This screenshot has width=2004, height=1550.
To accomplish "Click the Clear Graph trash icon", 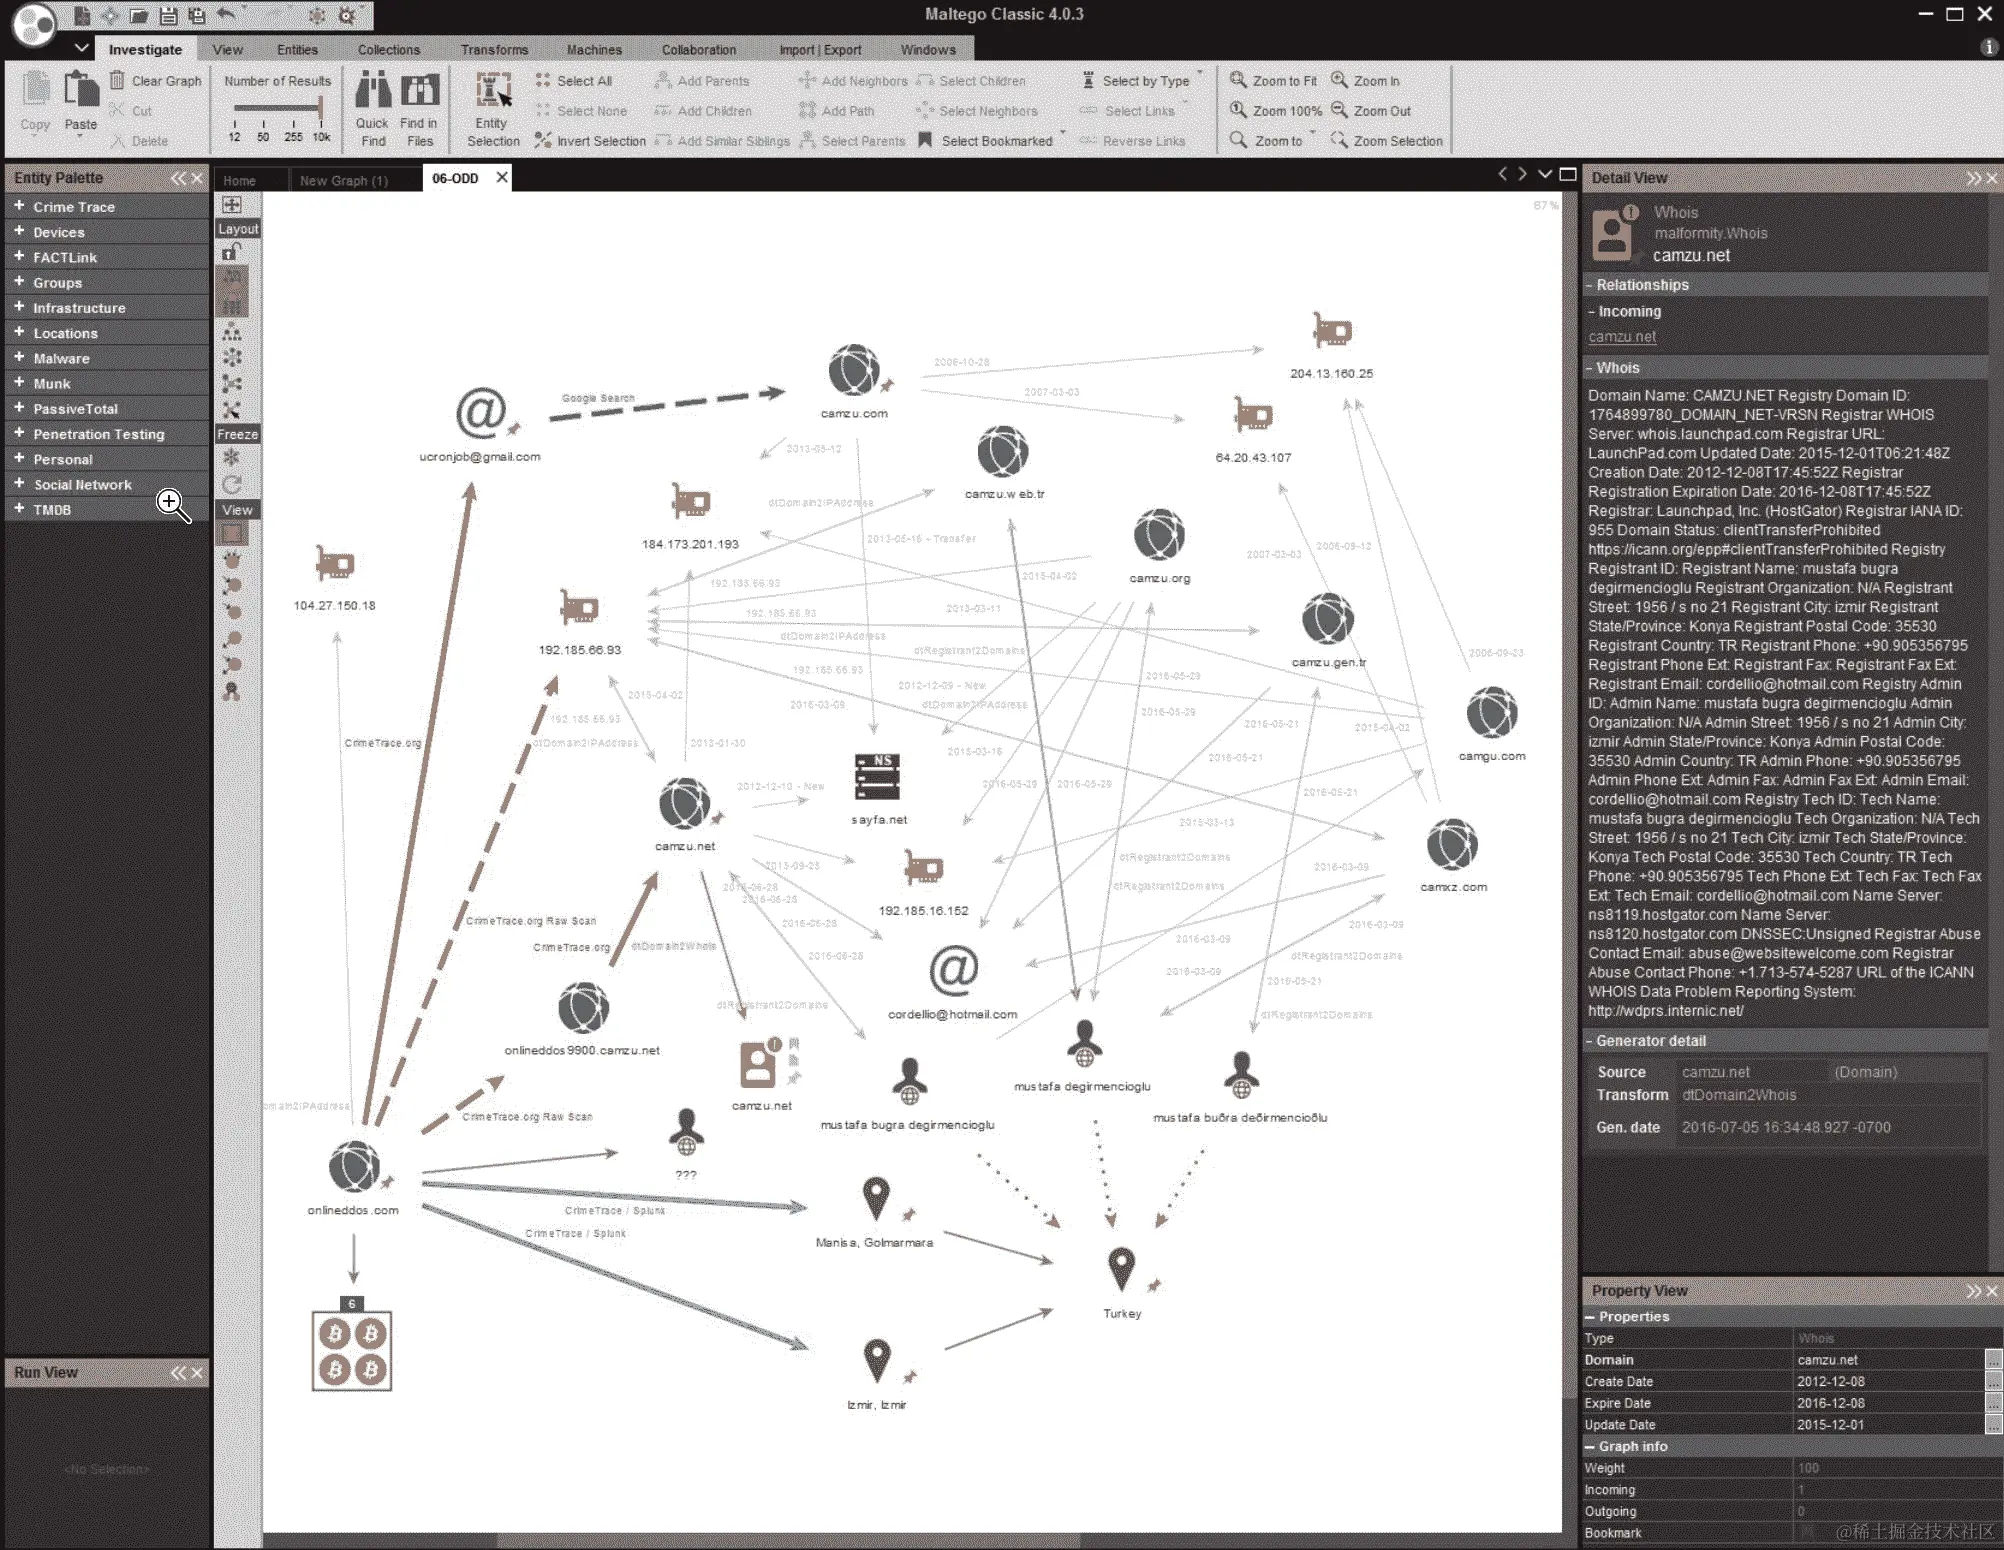I will 118,80.
